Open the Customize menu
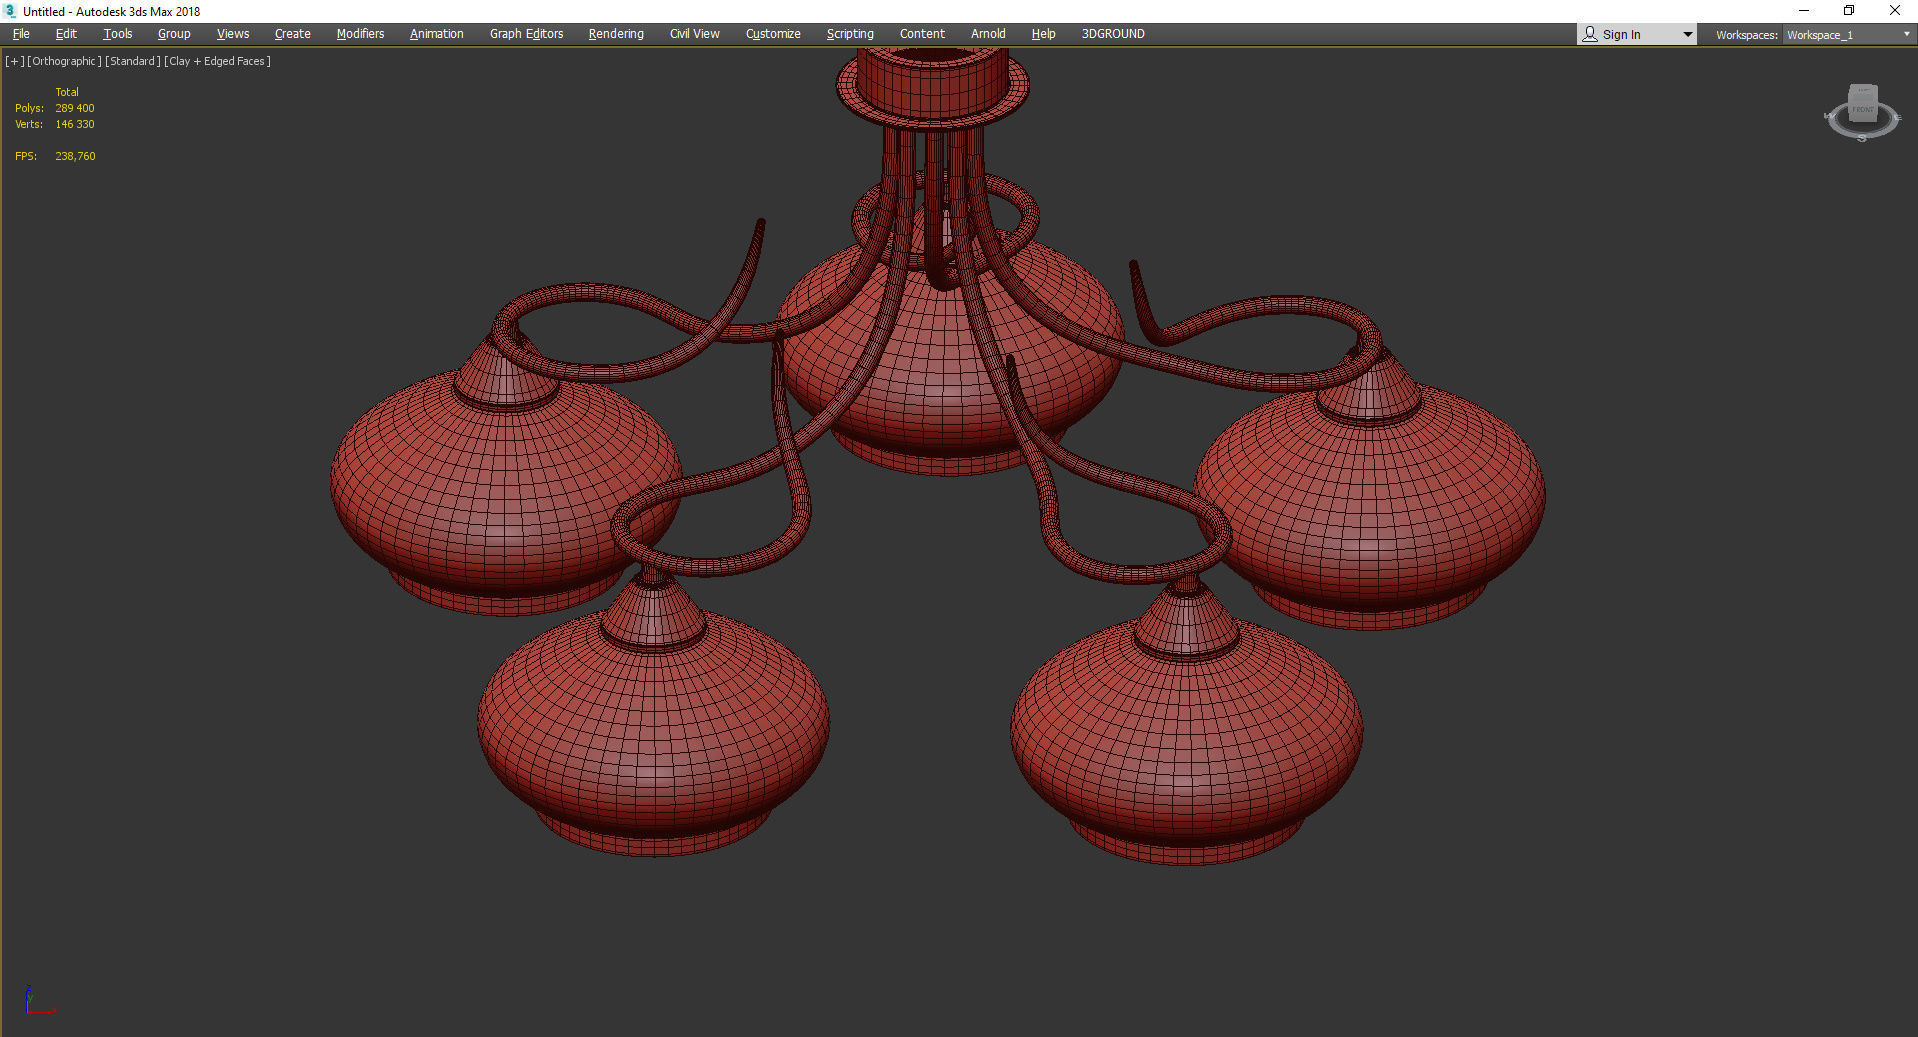 pyautogui.click(x=773, y=34)
